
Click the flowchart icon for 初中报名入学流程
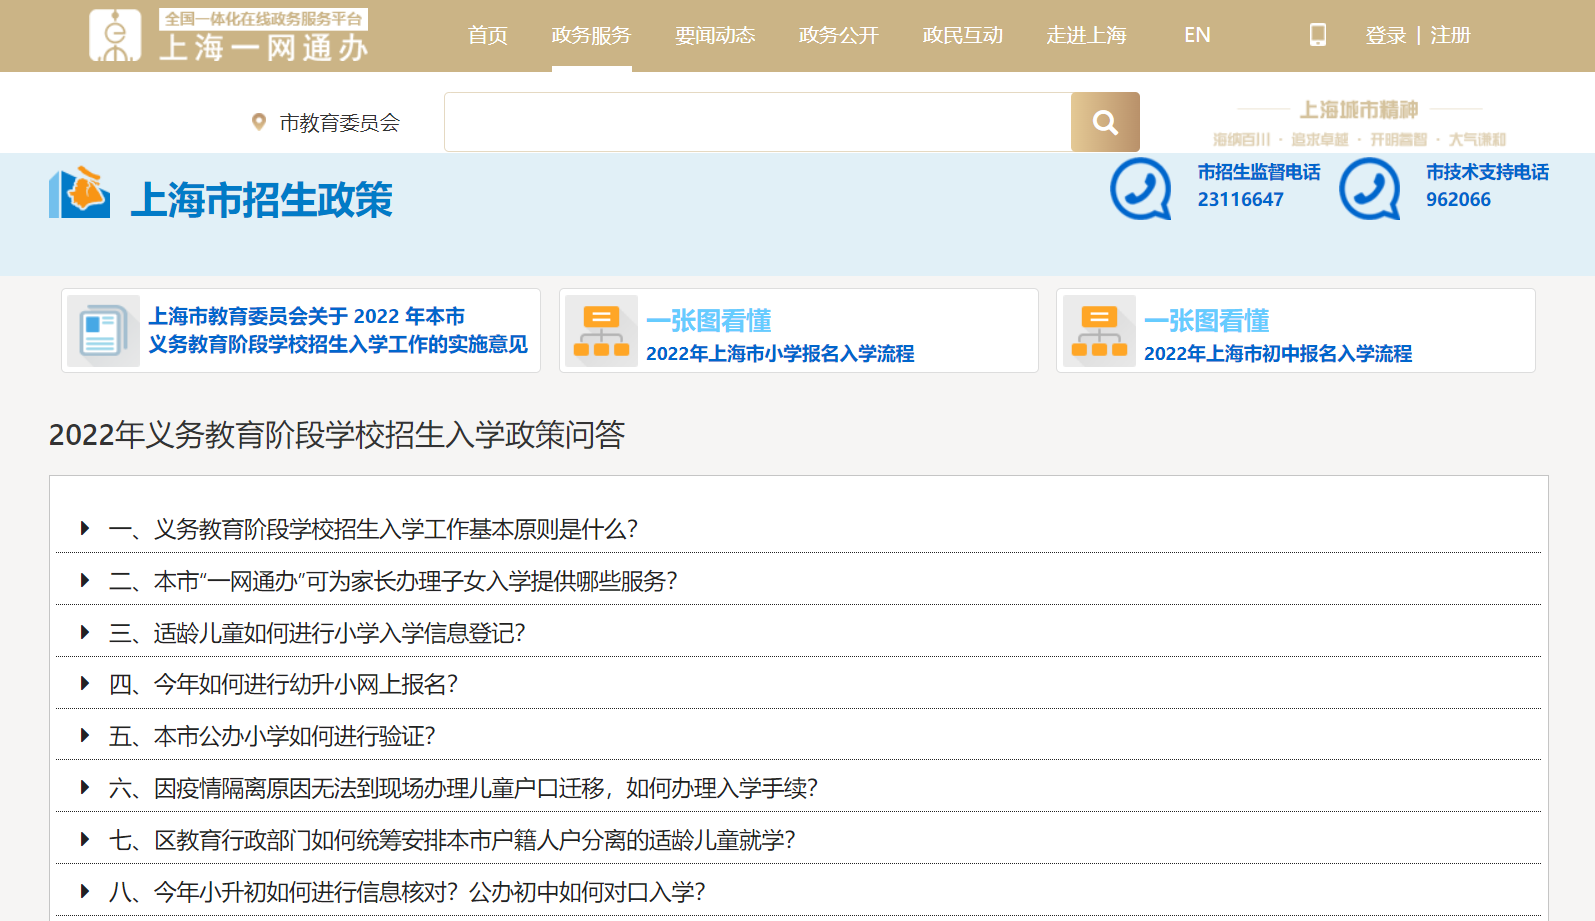1099,331
